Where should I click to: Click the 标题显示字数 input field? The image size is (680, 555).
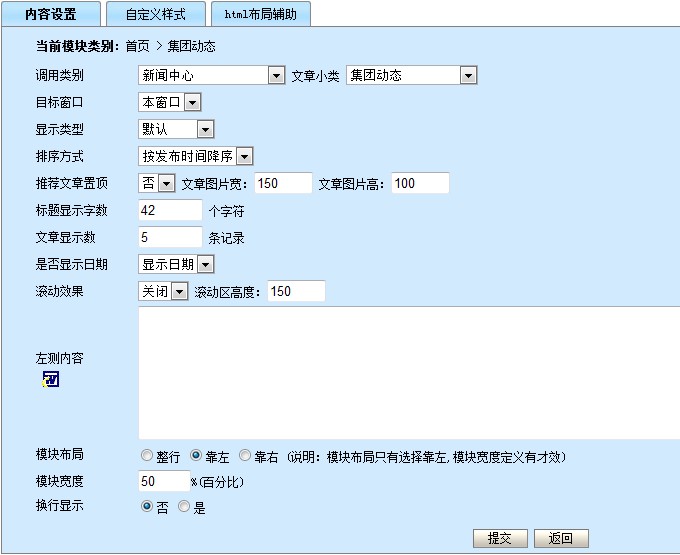(170, 210)
